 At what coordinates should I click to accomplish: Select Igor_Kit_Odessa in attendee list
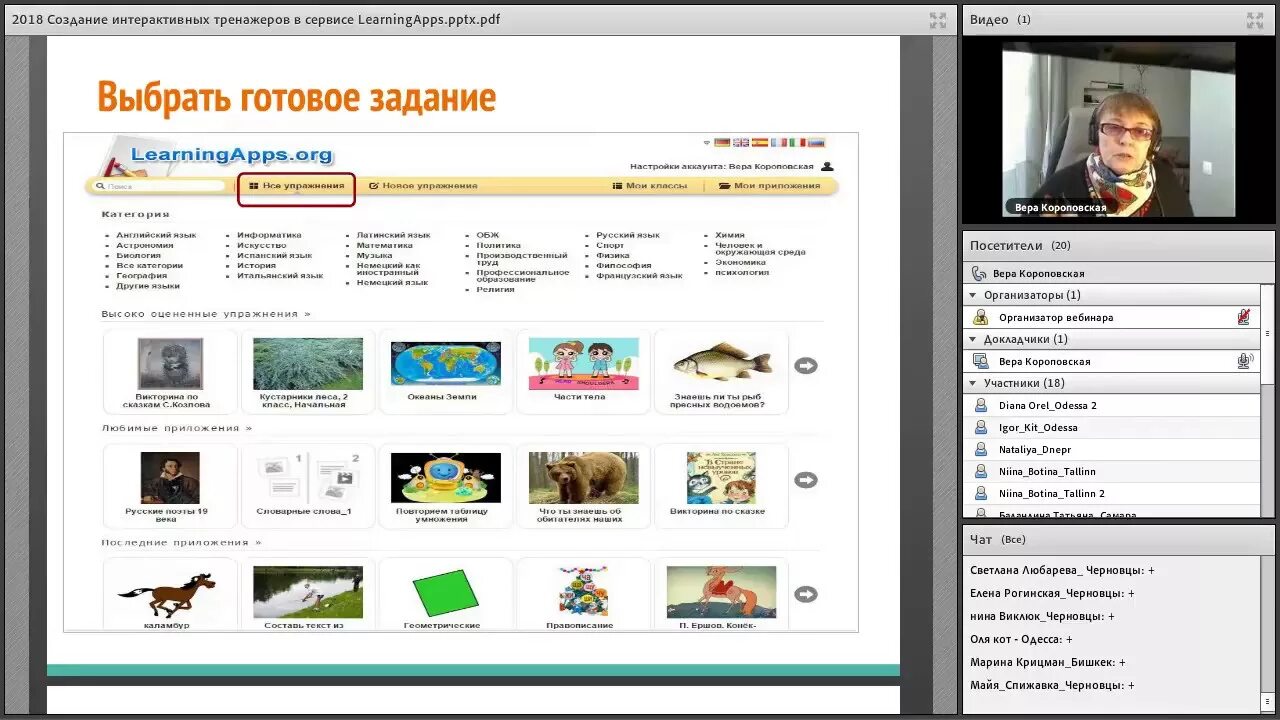click(1112, 427)
